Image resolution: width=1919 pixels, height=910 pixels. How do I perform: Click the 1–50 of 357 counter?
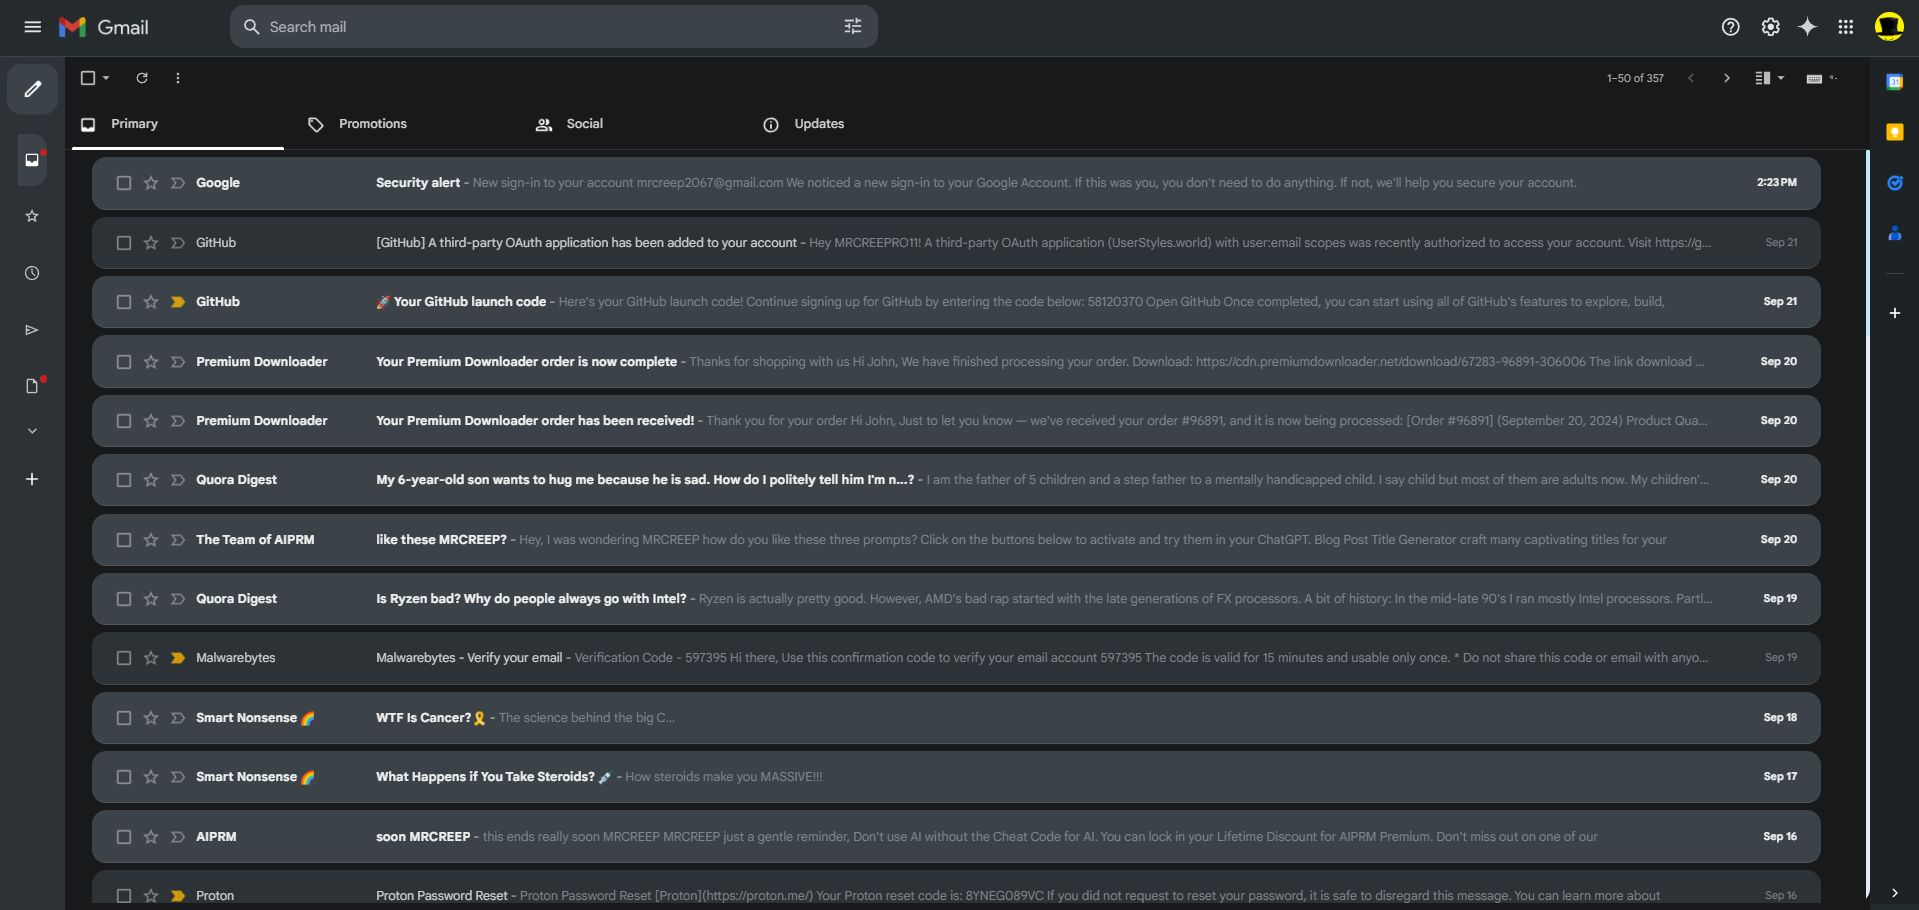point(1635,78)
